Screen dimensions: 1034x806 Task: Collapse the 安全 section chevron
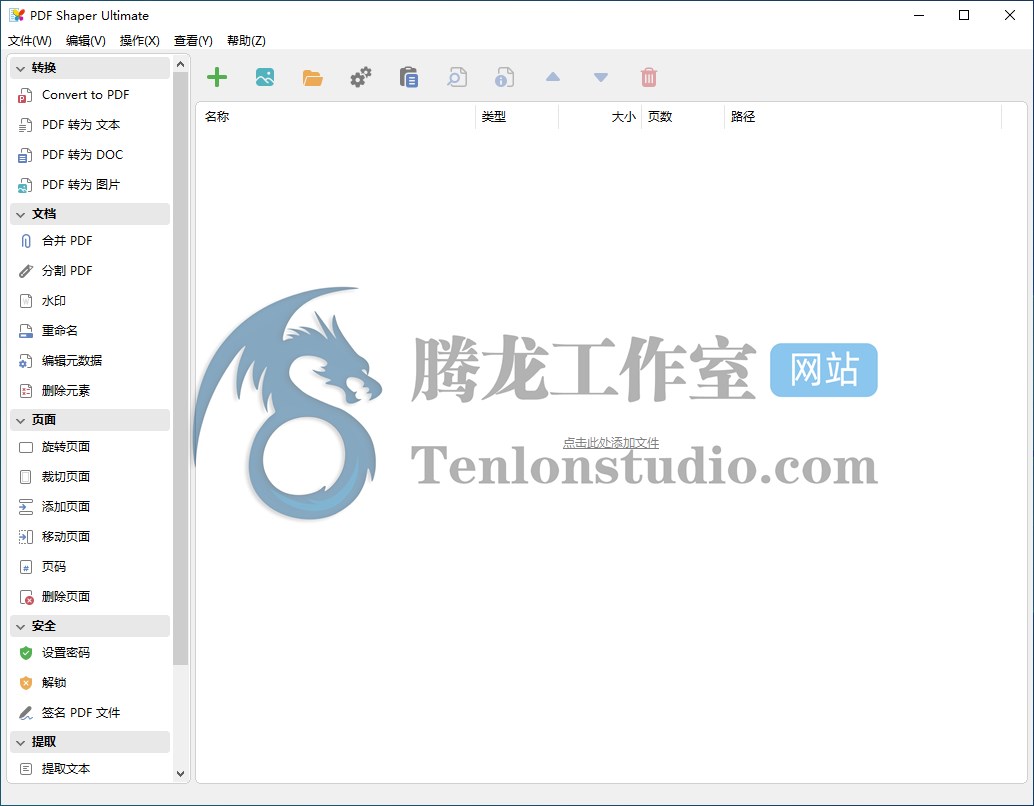pyautogui.click(x=20, y=627)
